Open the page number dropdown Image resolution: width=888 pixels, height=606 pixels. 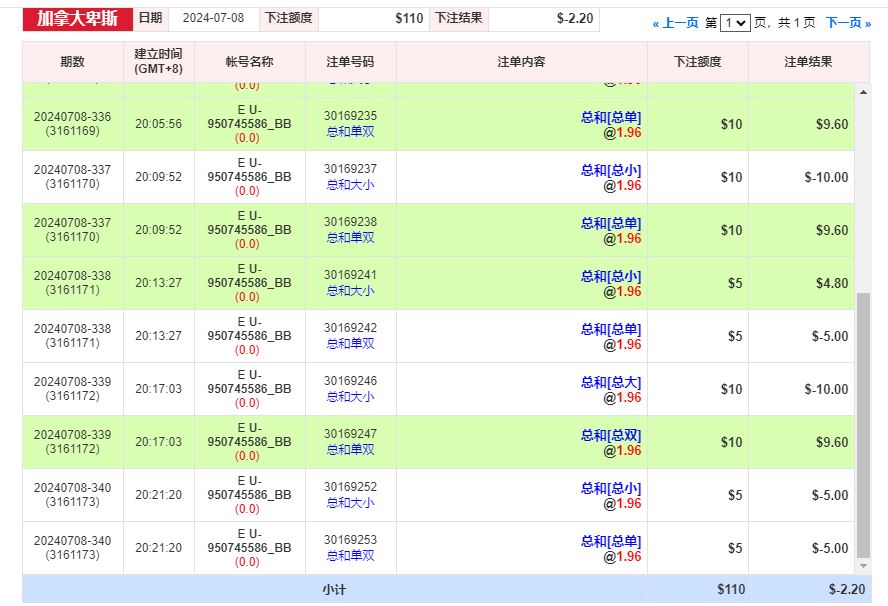735,22
